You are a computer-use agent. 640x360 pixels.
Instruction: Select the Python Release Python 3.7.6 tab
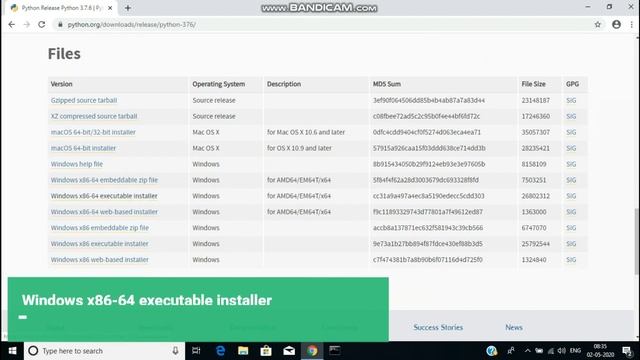click(61, 8)
